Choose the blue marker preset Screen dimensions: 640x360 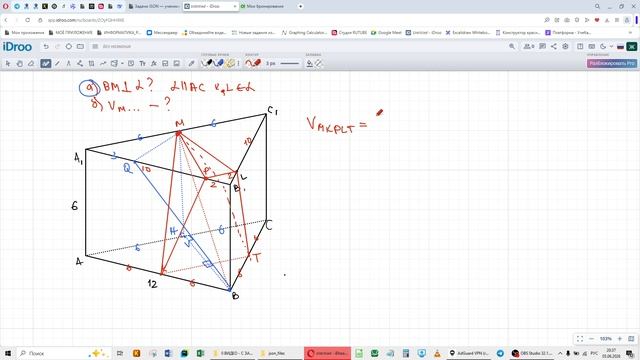219,63
